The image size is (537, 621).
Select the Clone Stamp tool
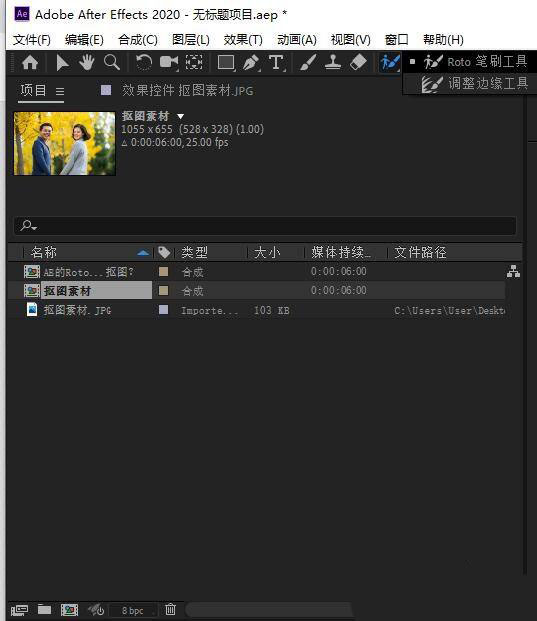click(x=333, y=63)
